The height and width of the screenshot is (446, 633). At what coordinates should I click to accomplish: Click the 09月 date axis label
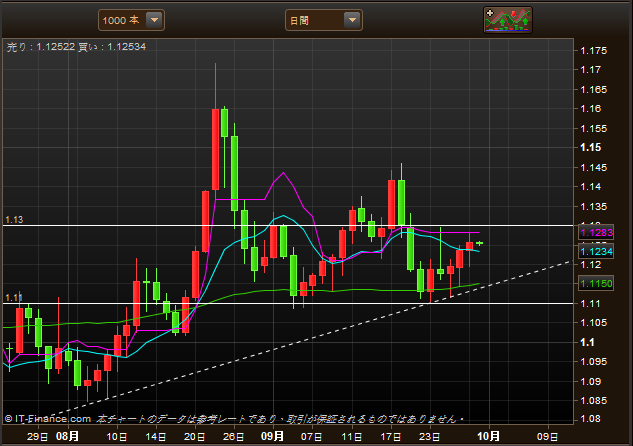[272, 436]
